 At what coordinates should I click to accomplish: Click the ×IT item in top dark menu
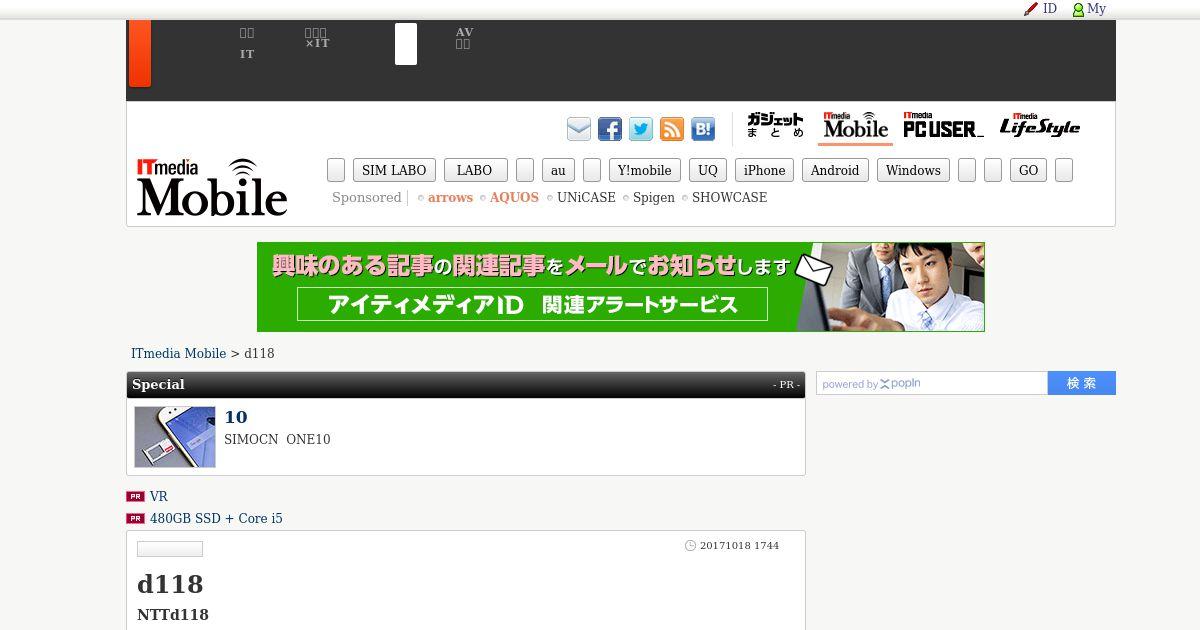coord(317,38)
